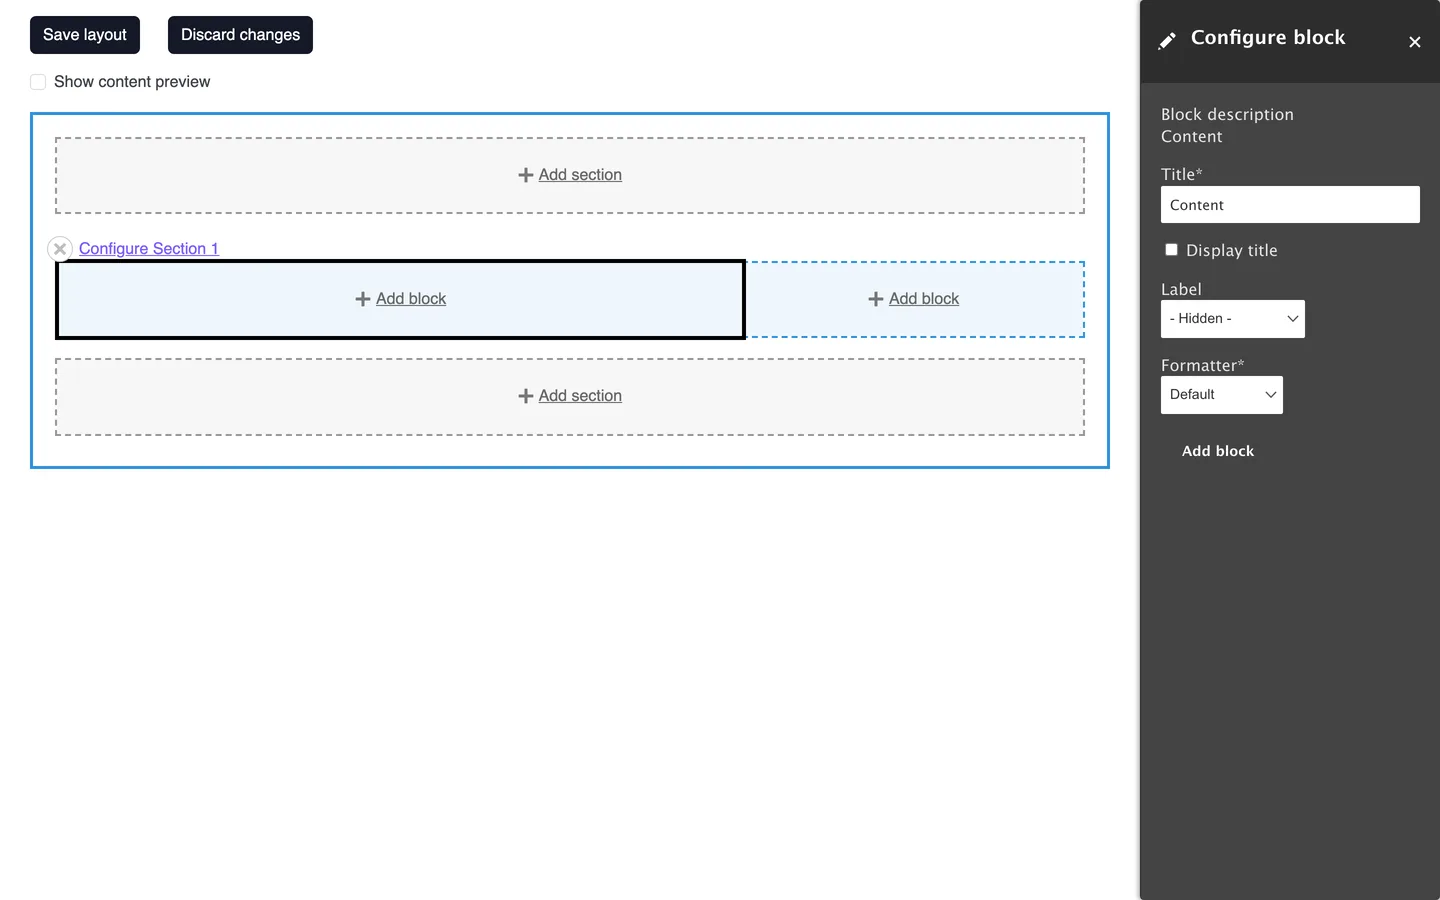
Task: Open the Configure Section 1 link
Action: coord(149,249)
